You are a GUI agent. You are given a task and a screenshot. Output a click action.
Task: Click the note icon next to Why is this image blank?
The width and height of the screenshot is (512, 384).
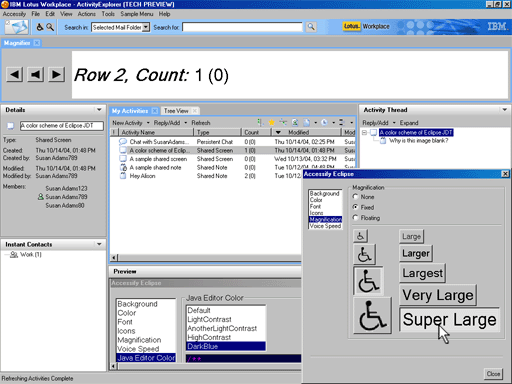[x=383, y=141]
